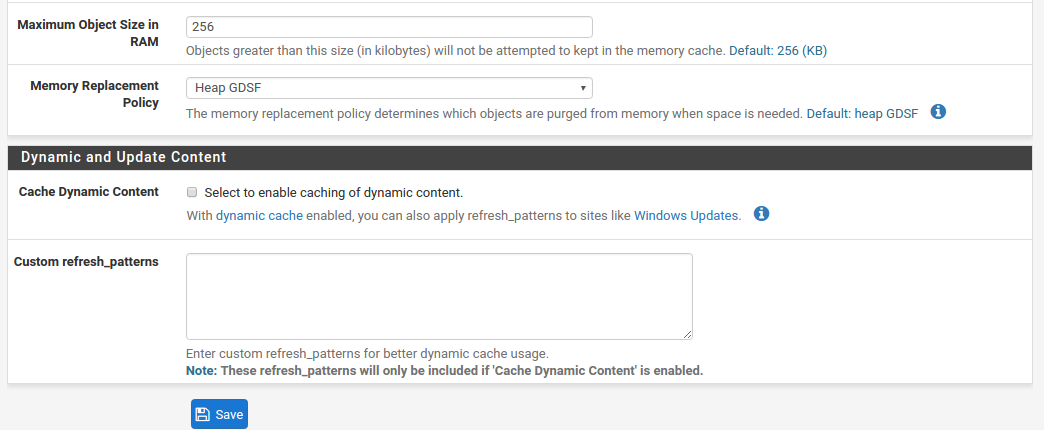This screenshot has height=430, width=1044.
Task: Open the Memory Replacement Policy dropdown
Action: tap(389, 88)
